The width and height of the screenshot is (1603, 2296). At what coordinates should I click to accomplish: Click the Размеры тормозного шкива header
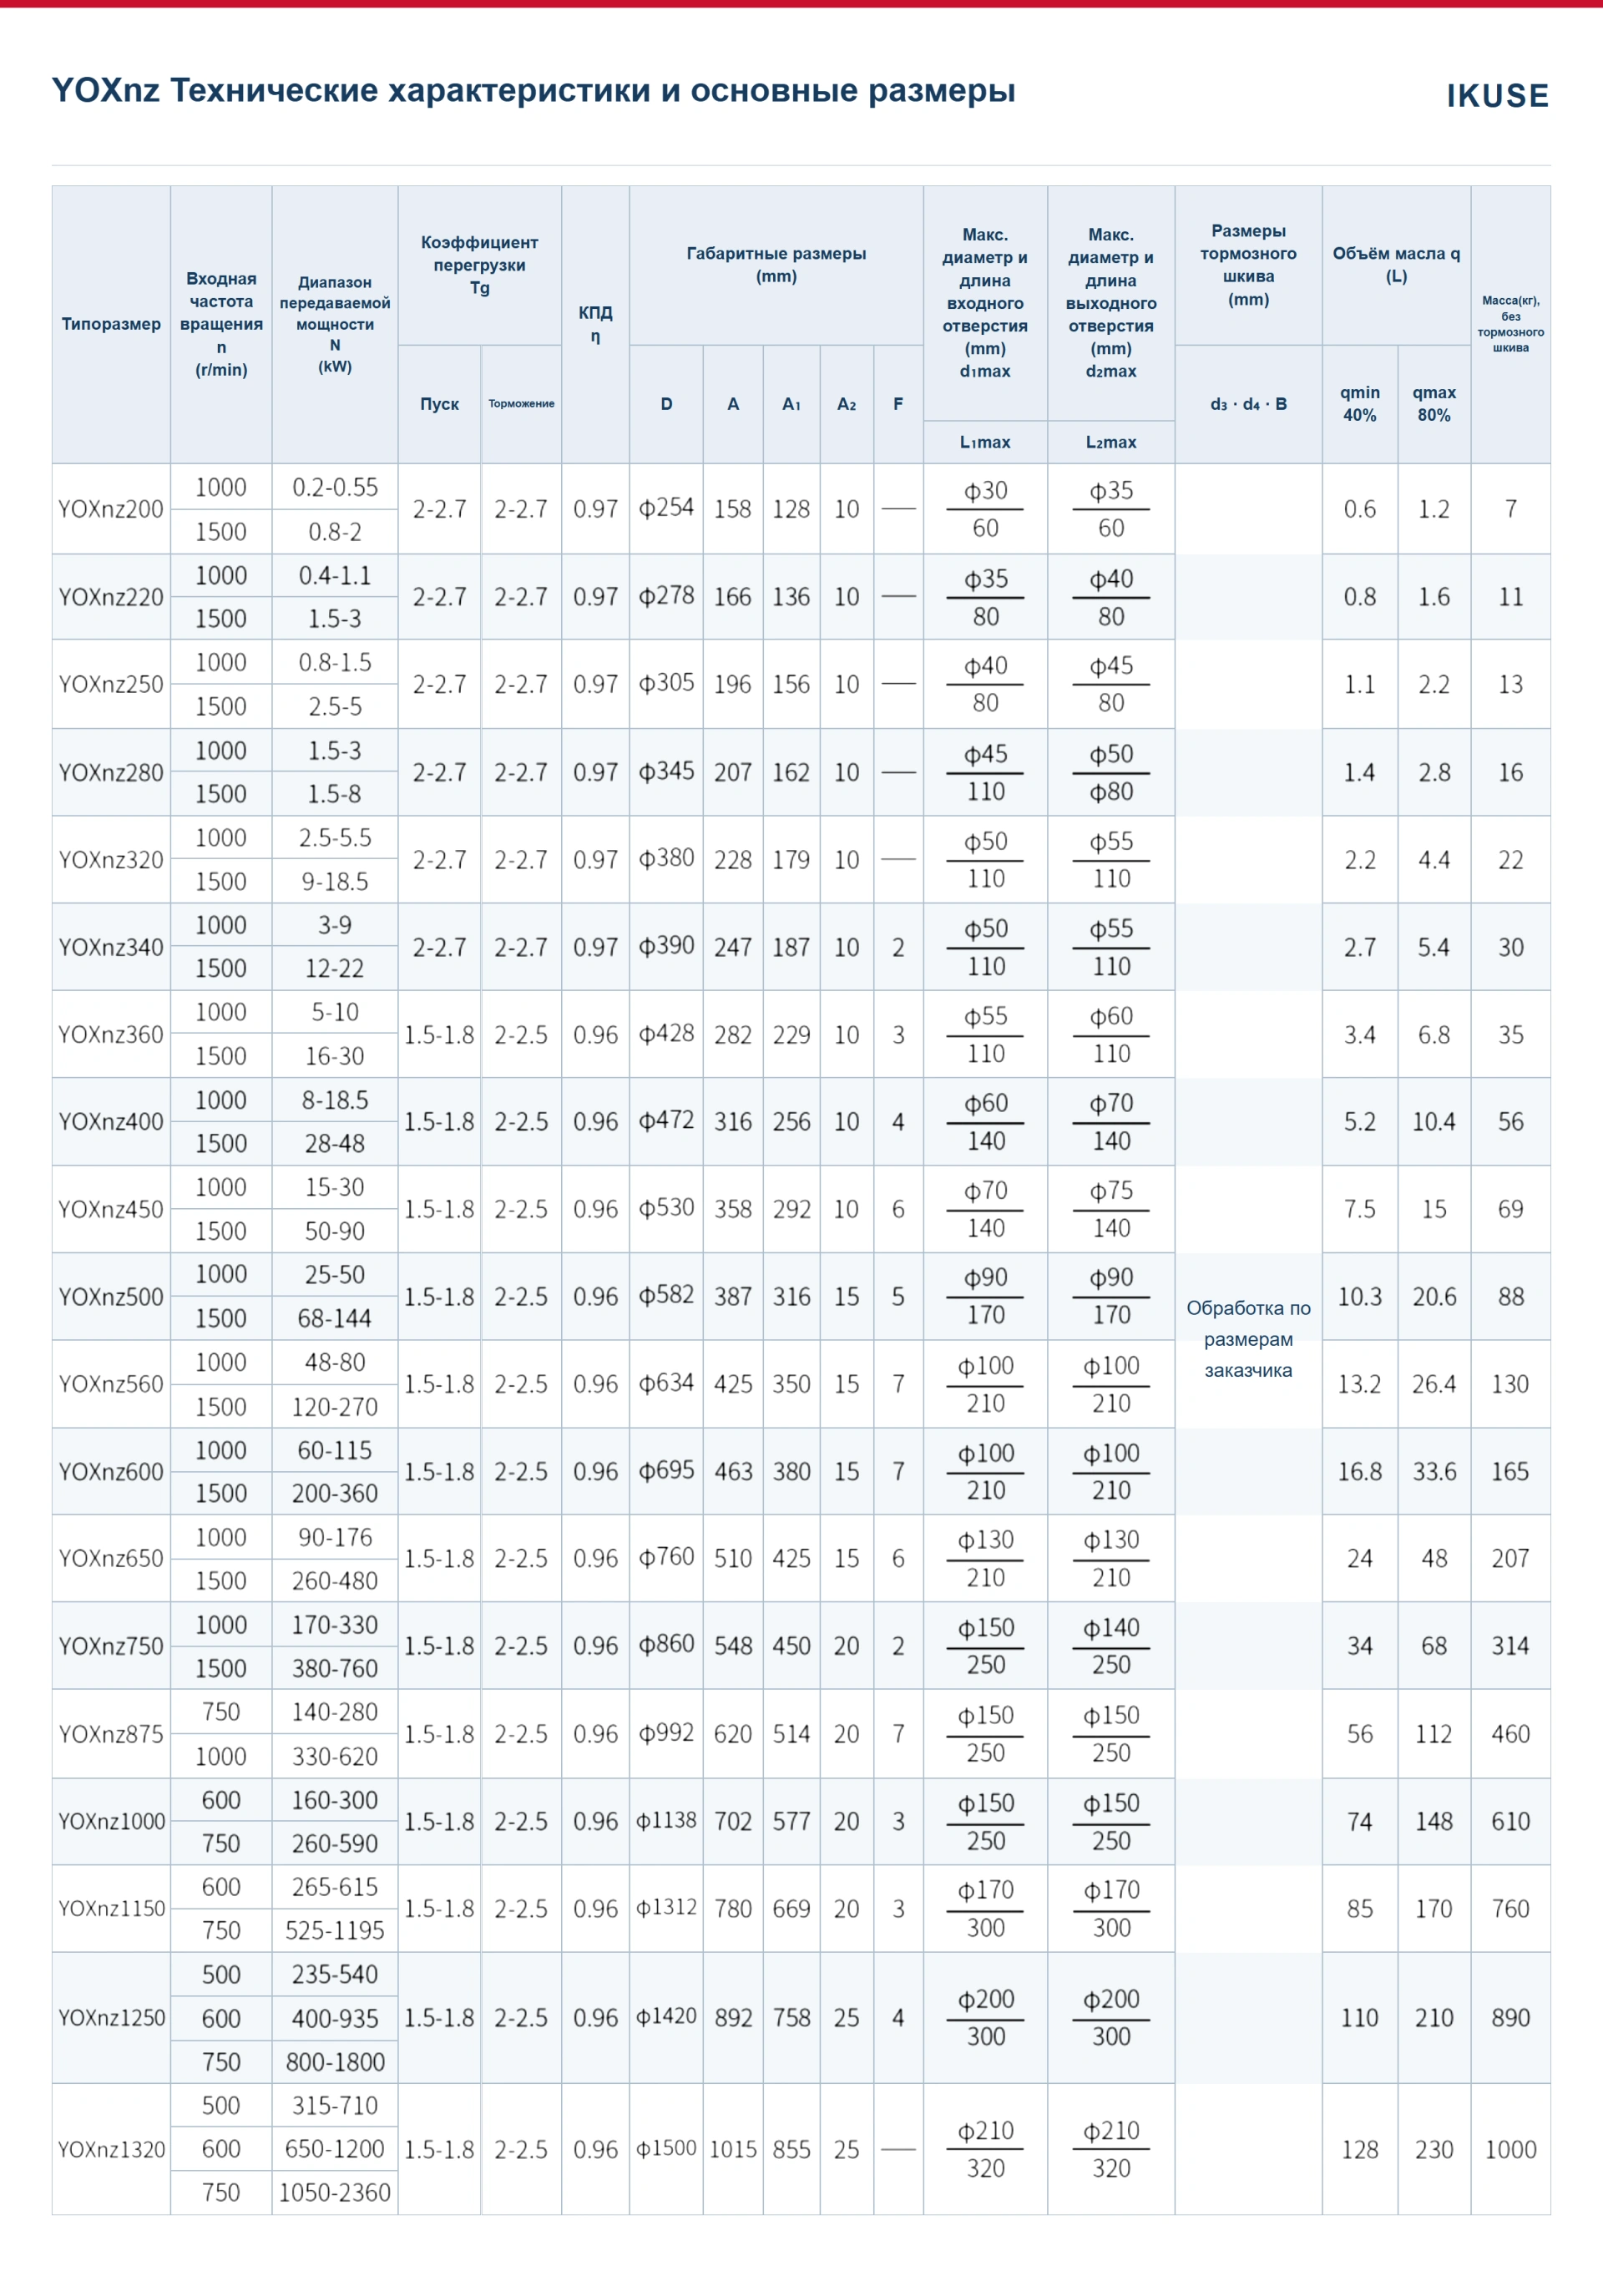tap(1248, 265)
